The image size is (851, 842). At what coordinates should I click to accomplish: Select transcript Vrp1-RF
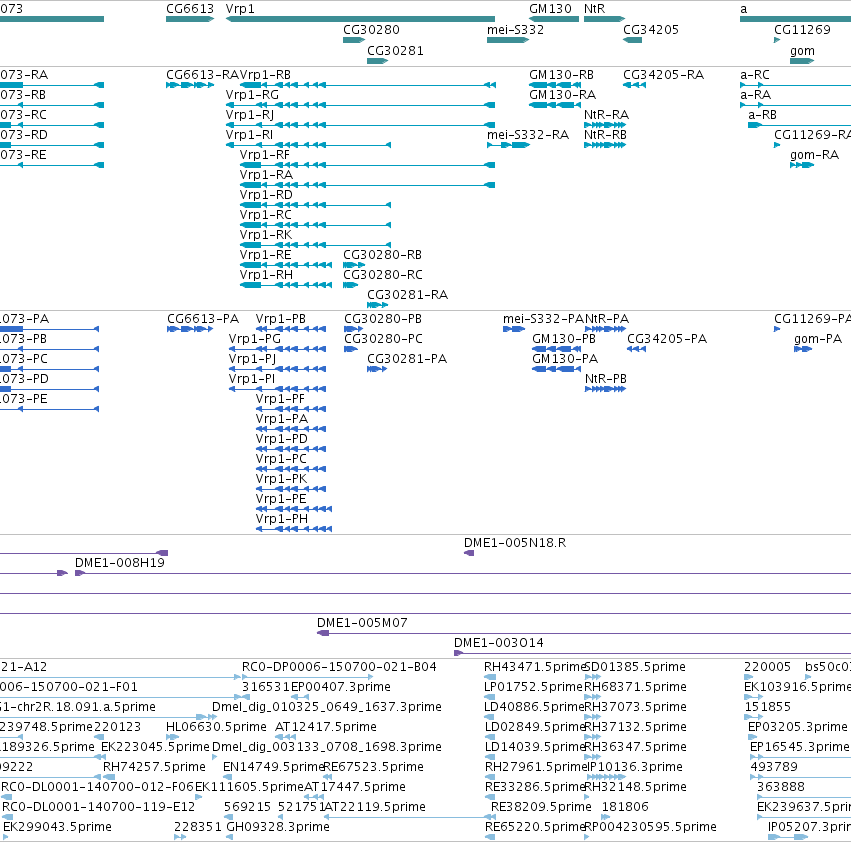point(367,165)
